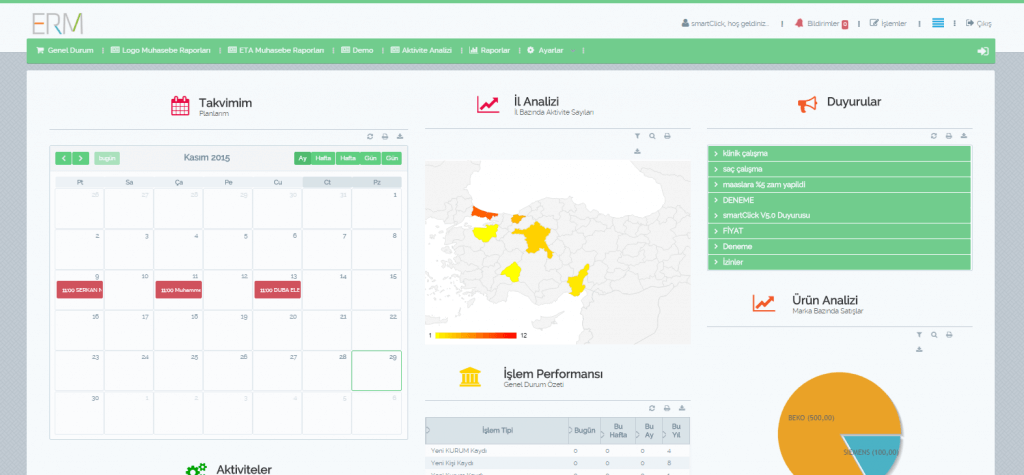Open the İşlemler link

click(888, 24)
